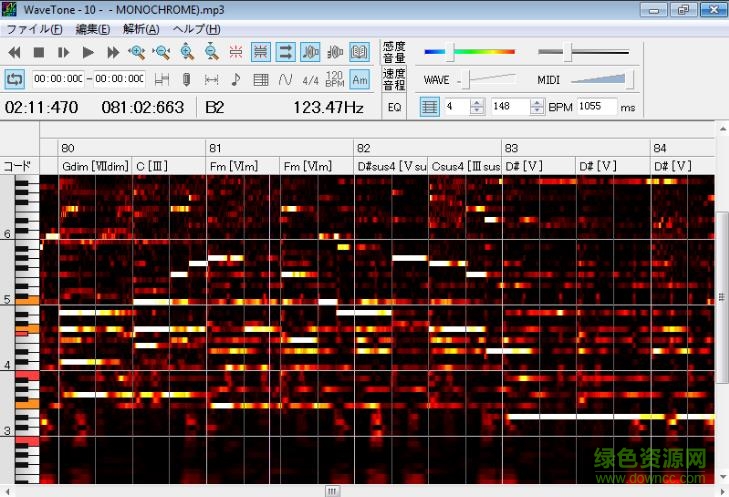
Task: Toggle the open book icon button
Action: tap(360, 52)
